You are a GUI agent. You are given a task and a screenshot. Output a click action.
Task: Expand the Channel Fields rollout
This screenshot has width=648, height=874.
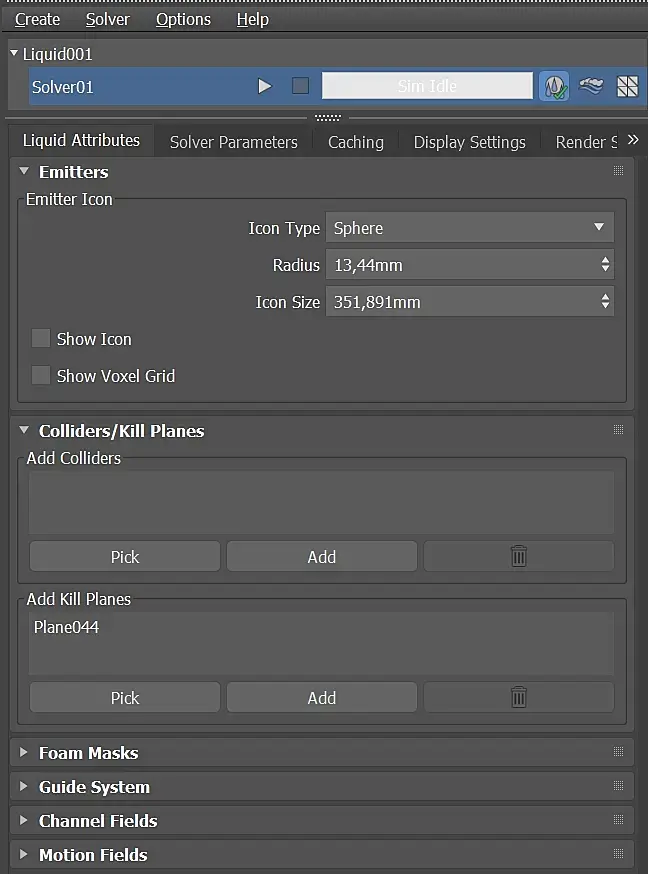tap(23, 820)
